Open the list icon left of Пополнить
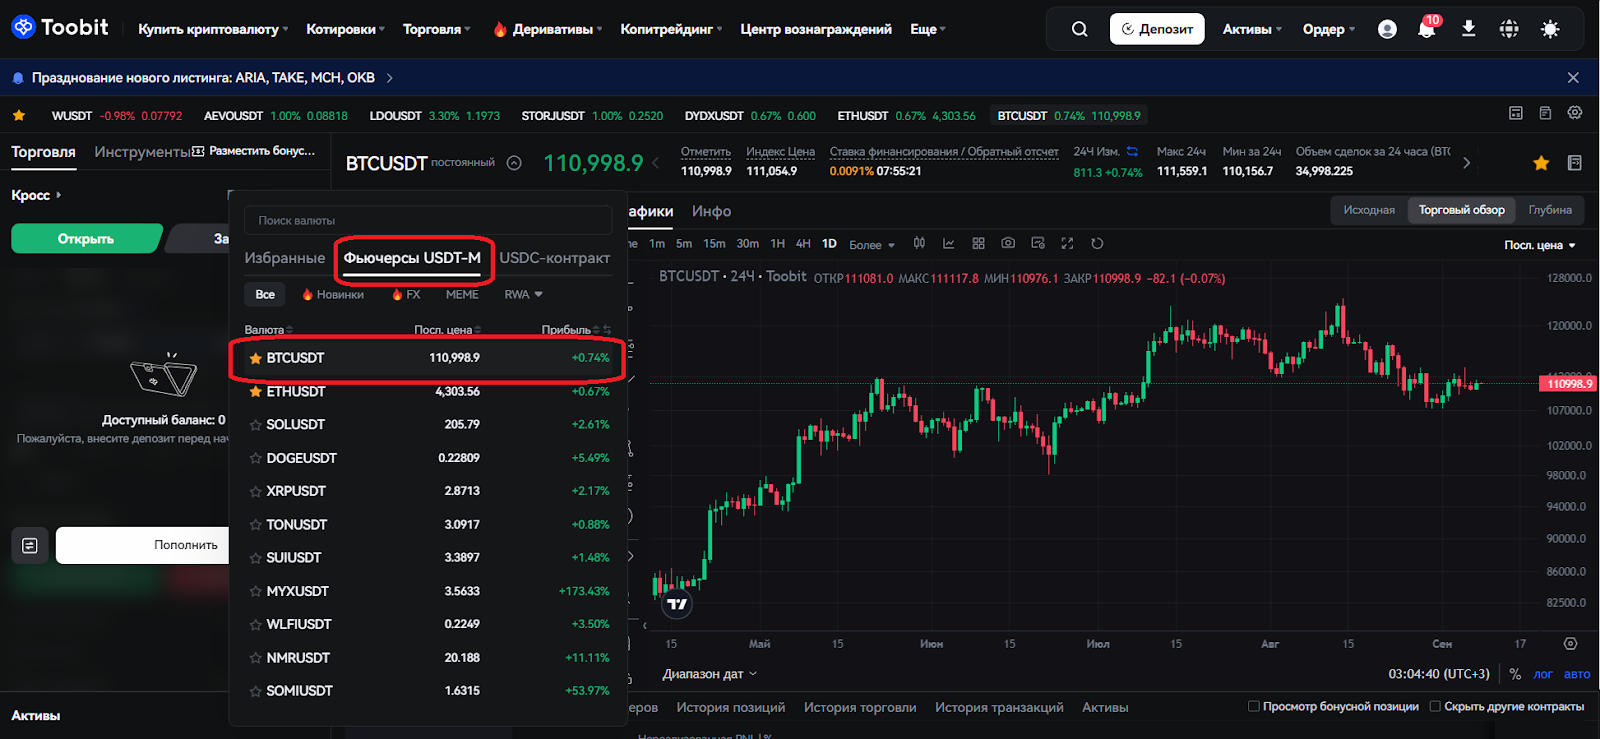The height and width of the screenshot is (739, 1600). coord(30,545)
